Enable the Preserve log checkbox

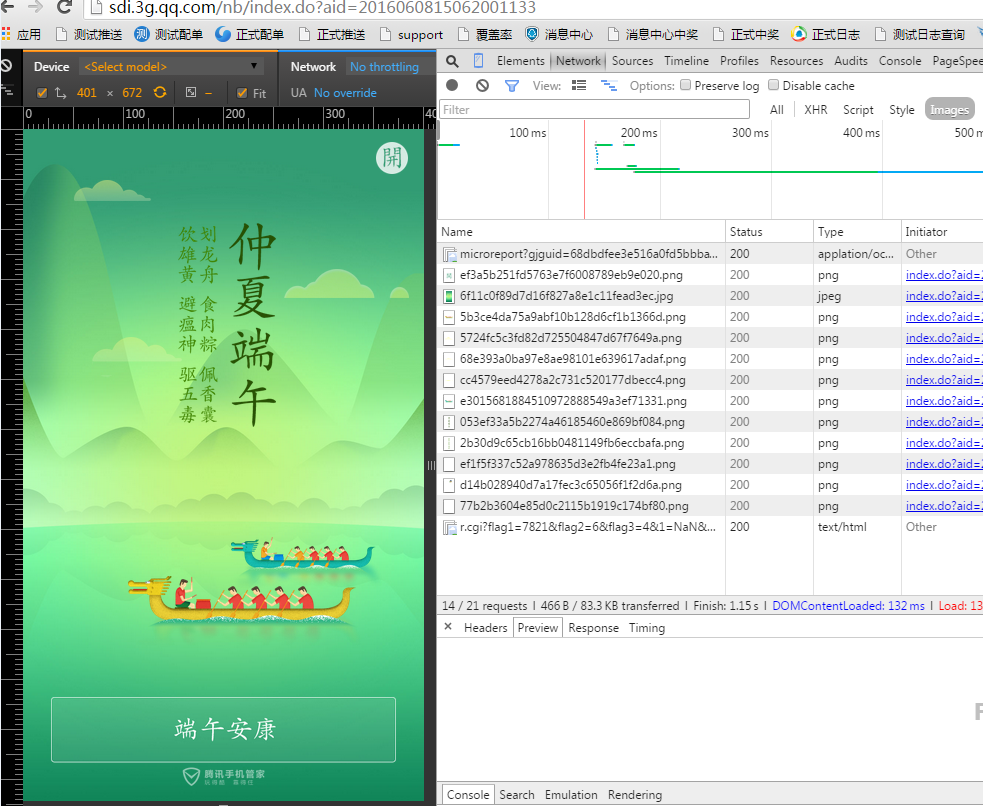[686, 86]
